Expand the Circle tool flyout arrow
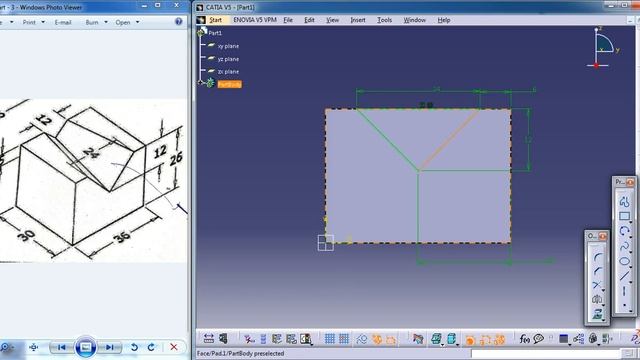Screen dimensions: 640x360 [631, 237]
